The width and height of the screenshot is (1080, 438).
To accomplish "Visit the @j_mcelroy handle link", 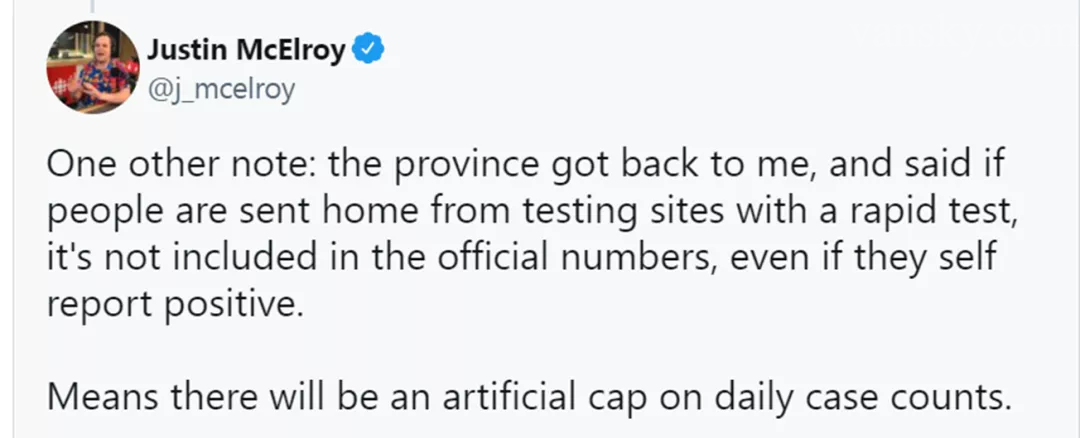I will [x=221, y=90].
